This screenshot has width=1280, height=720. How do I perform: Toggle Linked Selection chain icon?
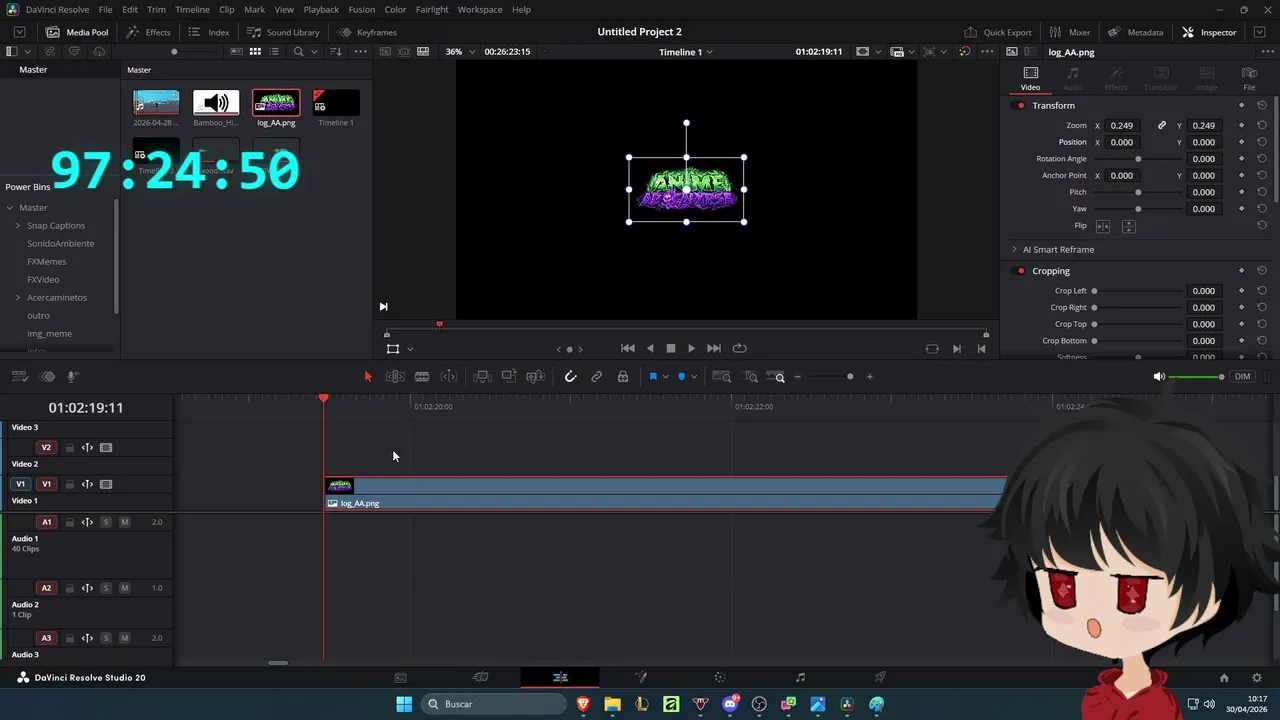click(597, 377)
